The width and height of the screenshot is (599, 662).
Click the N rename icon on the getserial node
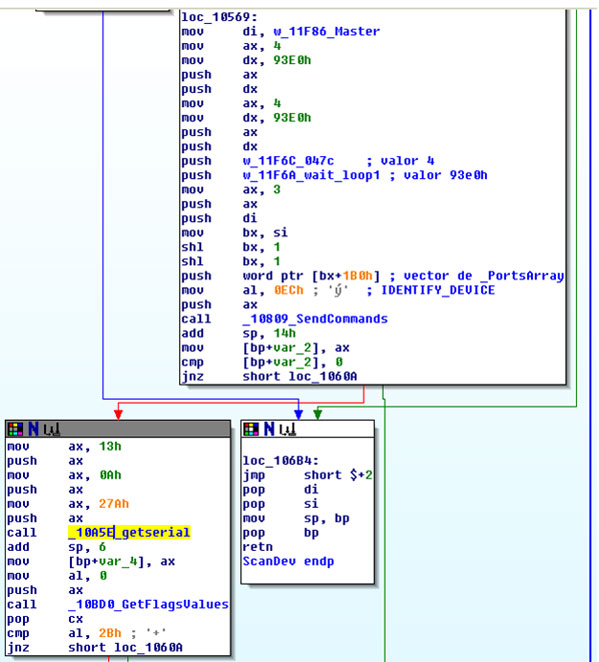(33, 429)
